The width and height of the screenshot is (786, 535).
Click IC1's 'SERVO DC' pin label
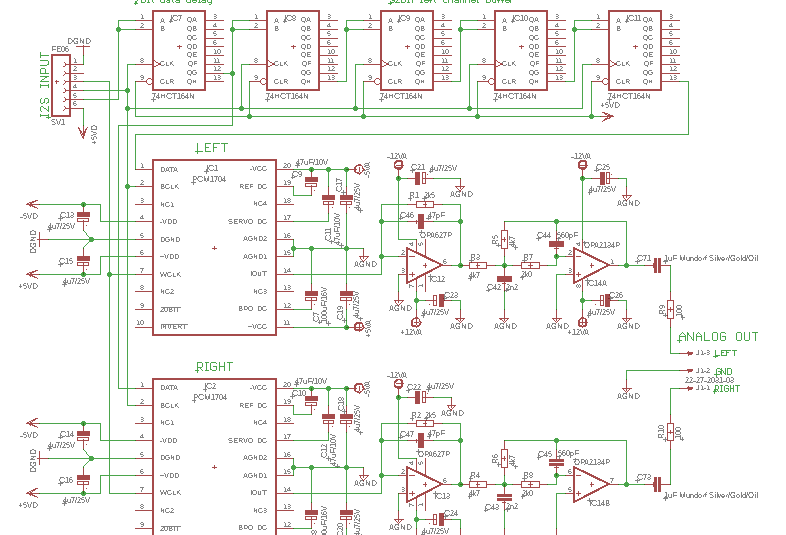point(248,222)
